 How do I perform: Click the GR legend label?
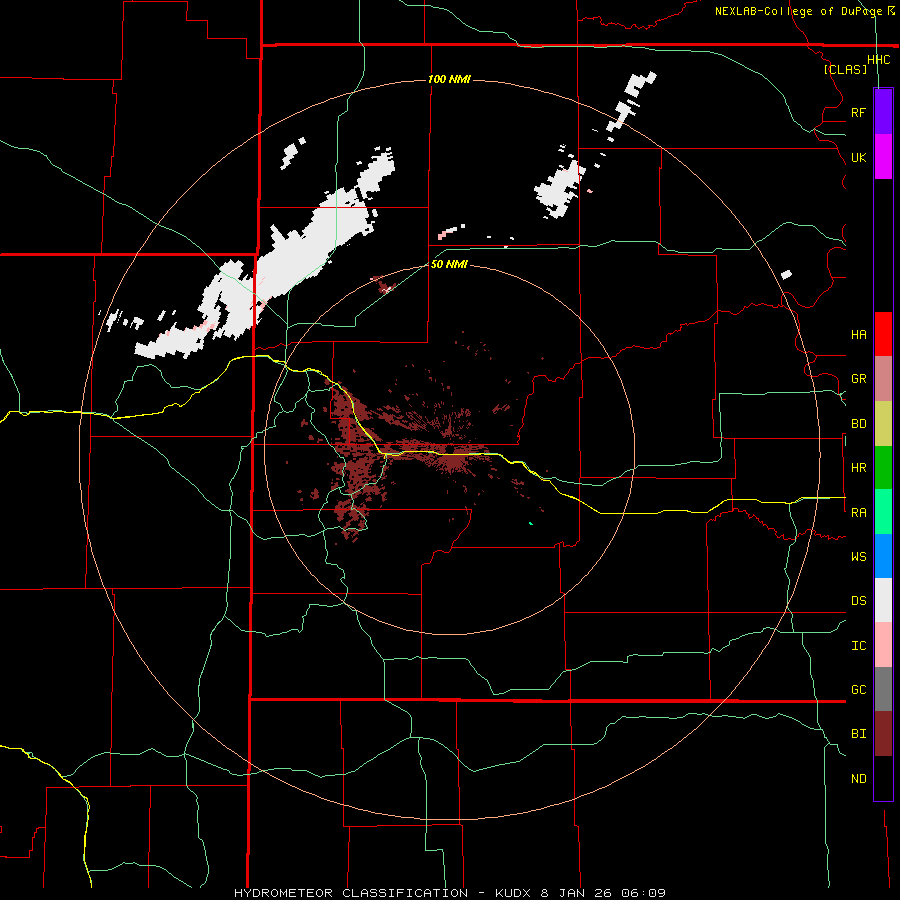(858, 379)
